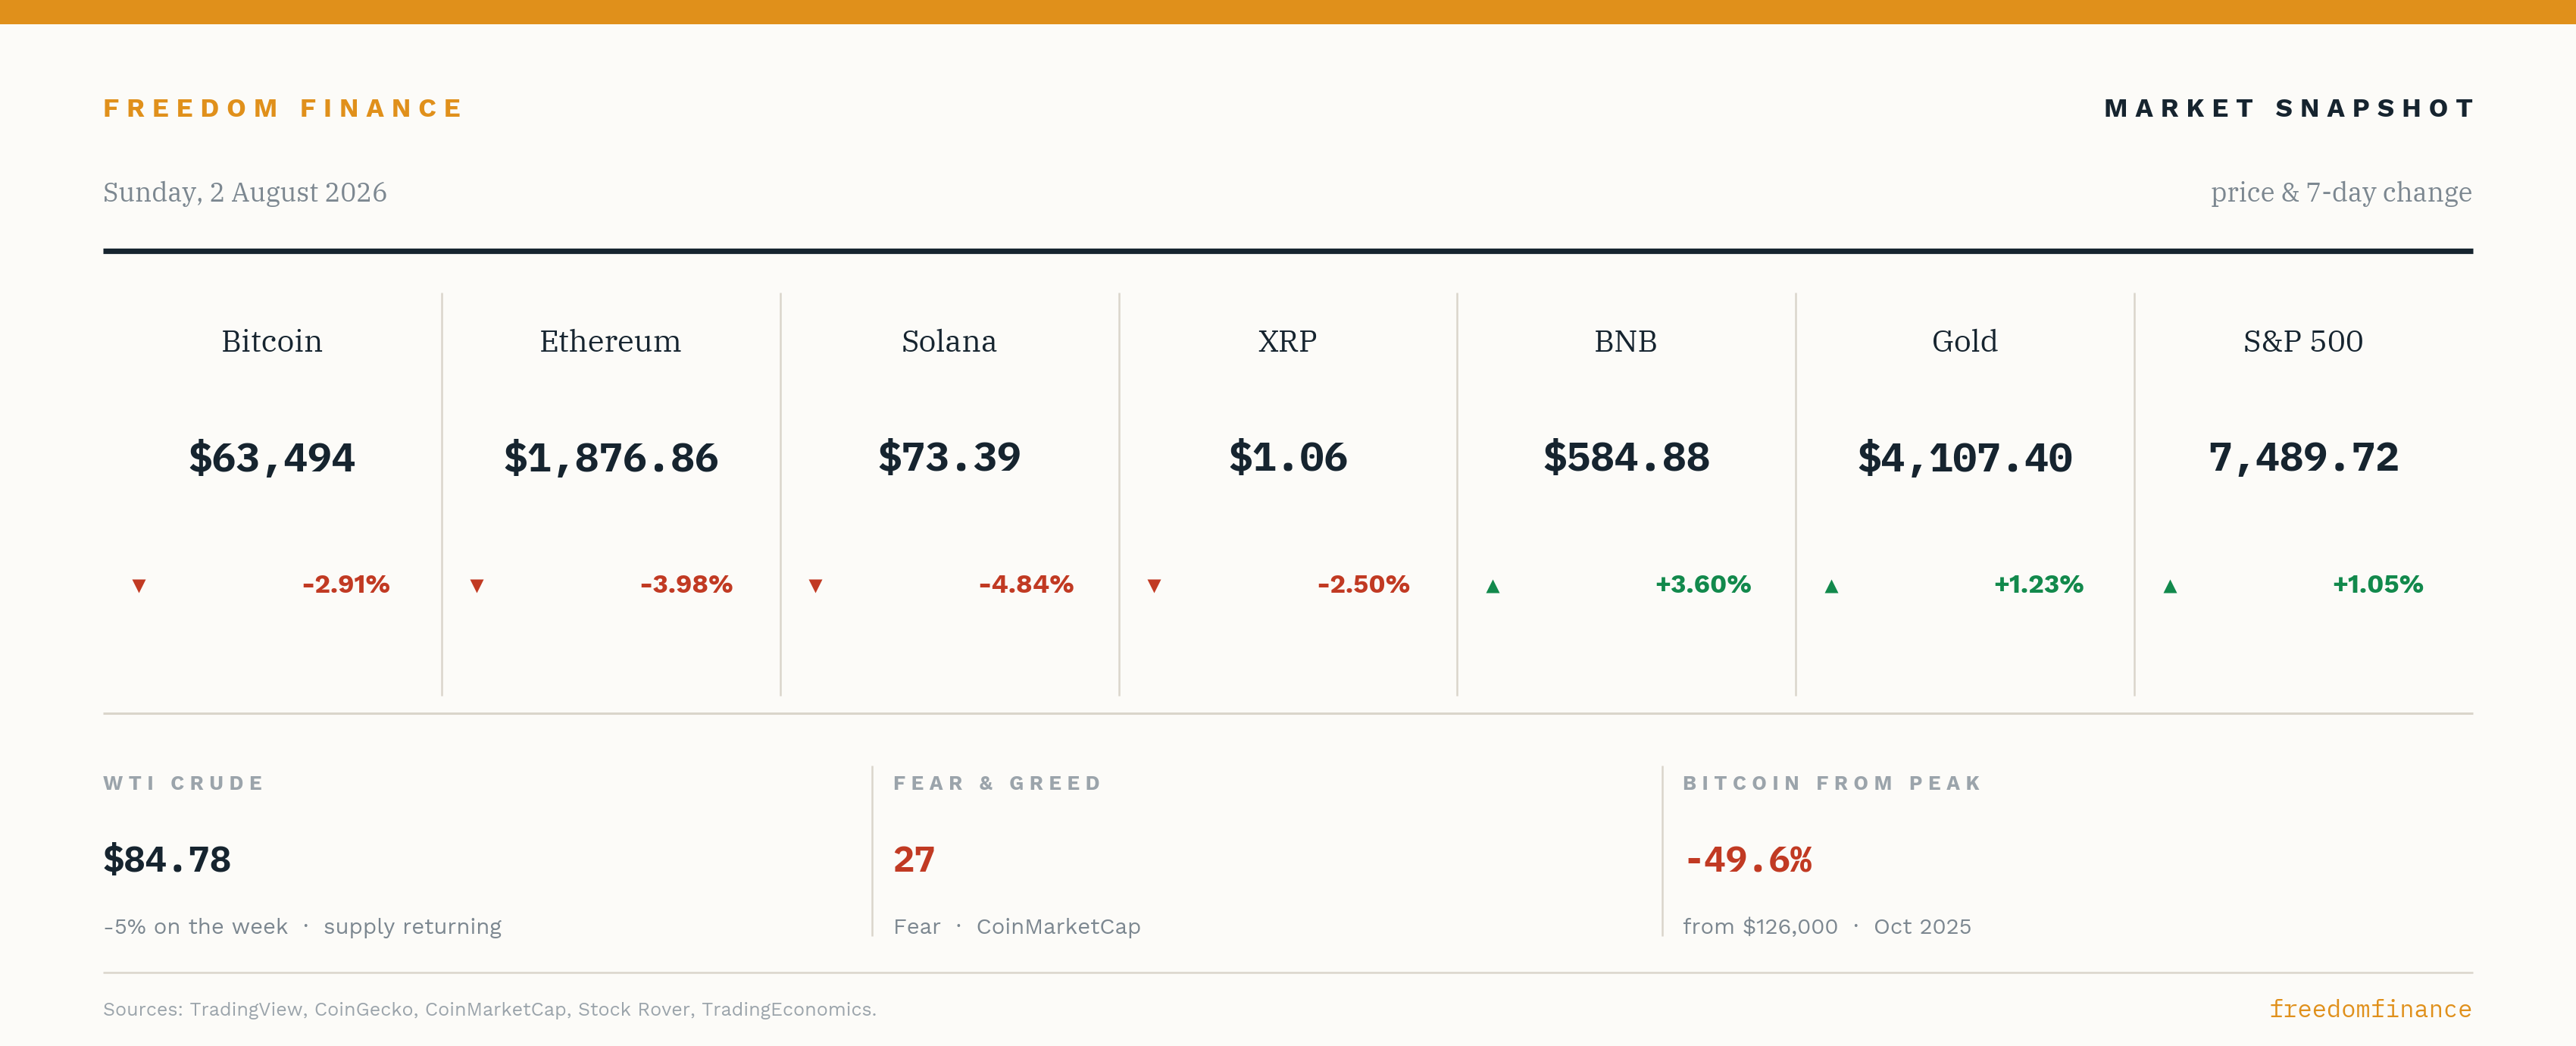Click the red down triangle under Solana

(x=816, y=585)
